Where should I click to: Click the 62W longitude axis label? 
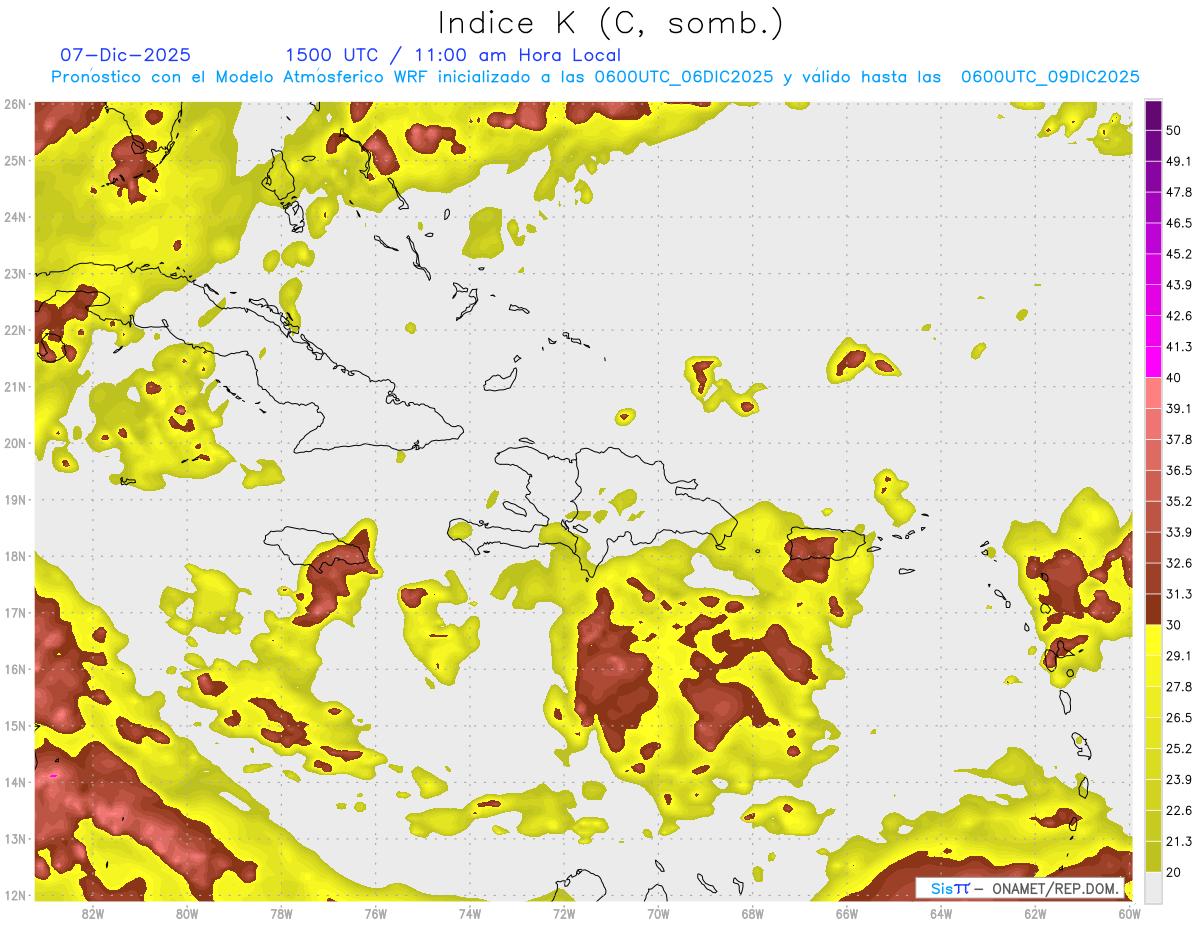[x=1035, y=913]
